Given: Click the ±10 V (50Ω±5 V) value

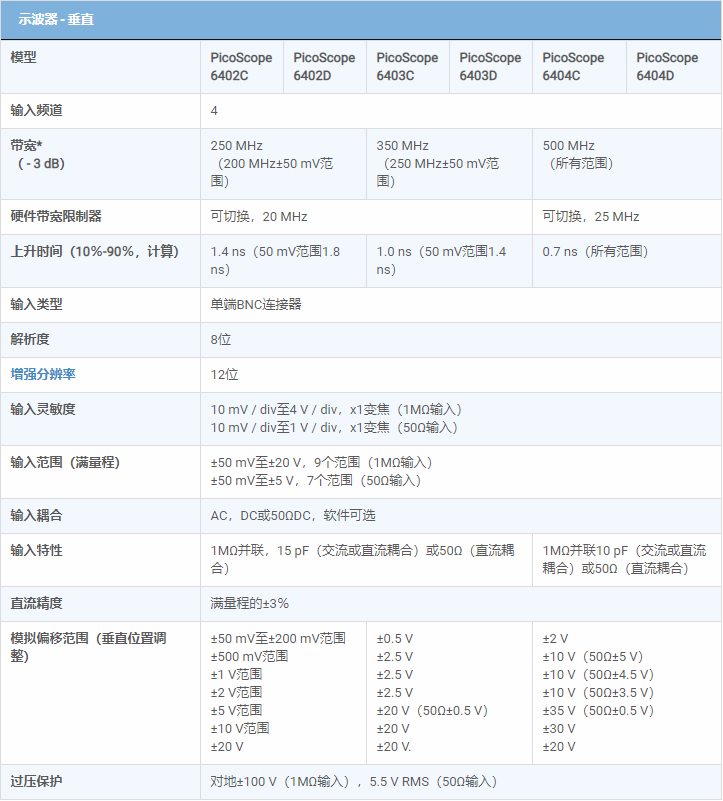Looking at the screenshot, I should 593,657.
